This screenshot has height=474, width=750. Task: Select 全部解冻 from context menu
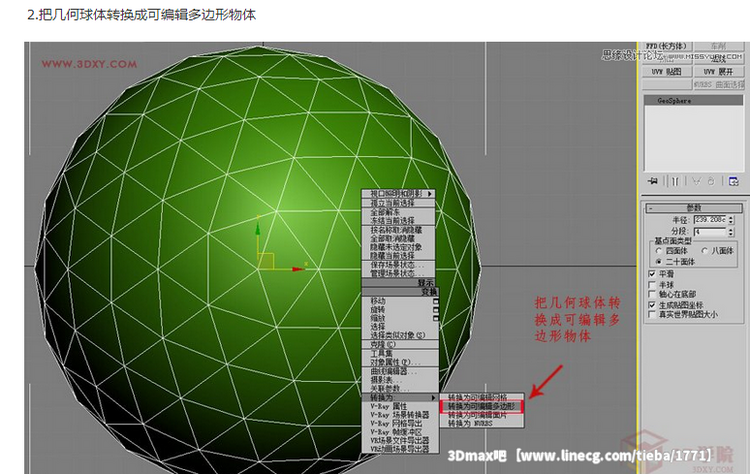coord(398,212)
